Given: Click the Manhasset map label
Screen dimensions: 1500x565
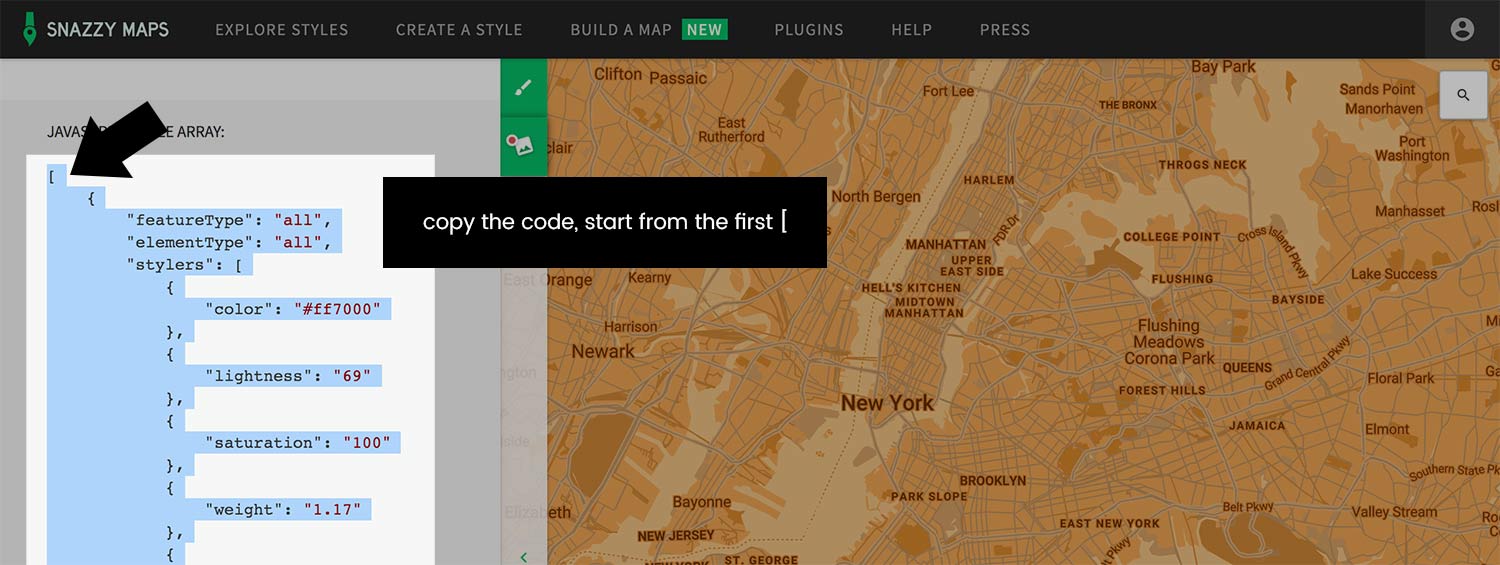Looking at the screenshot, I should (1410, 211).
